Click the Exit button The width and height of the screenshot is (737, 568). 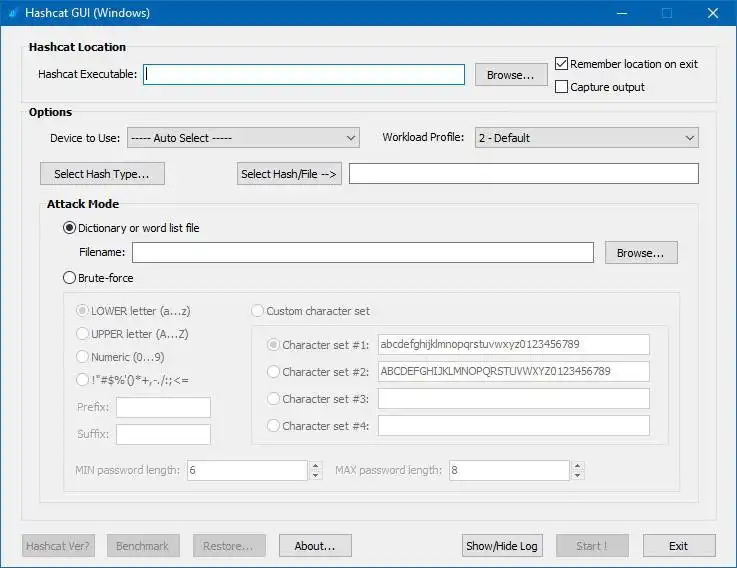coord(679,545)
